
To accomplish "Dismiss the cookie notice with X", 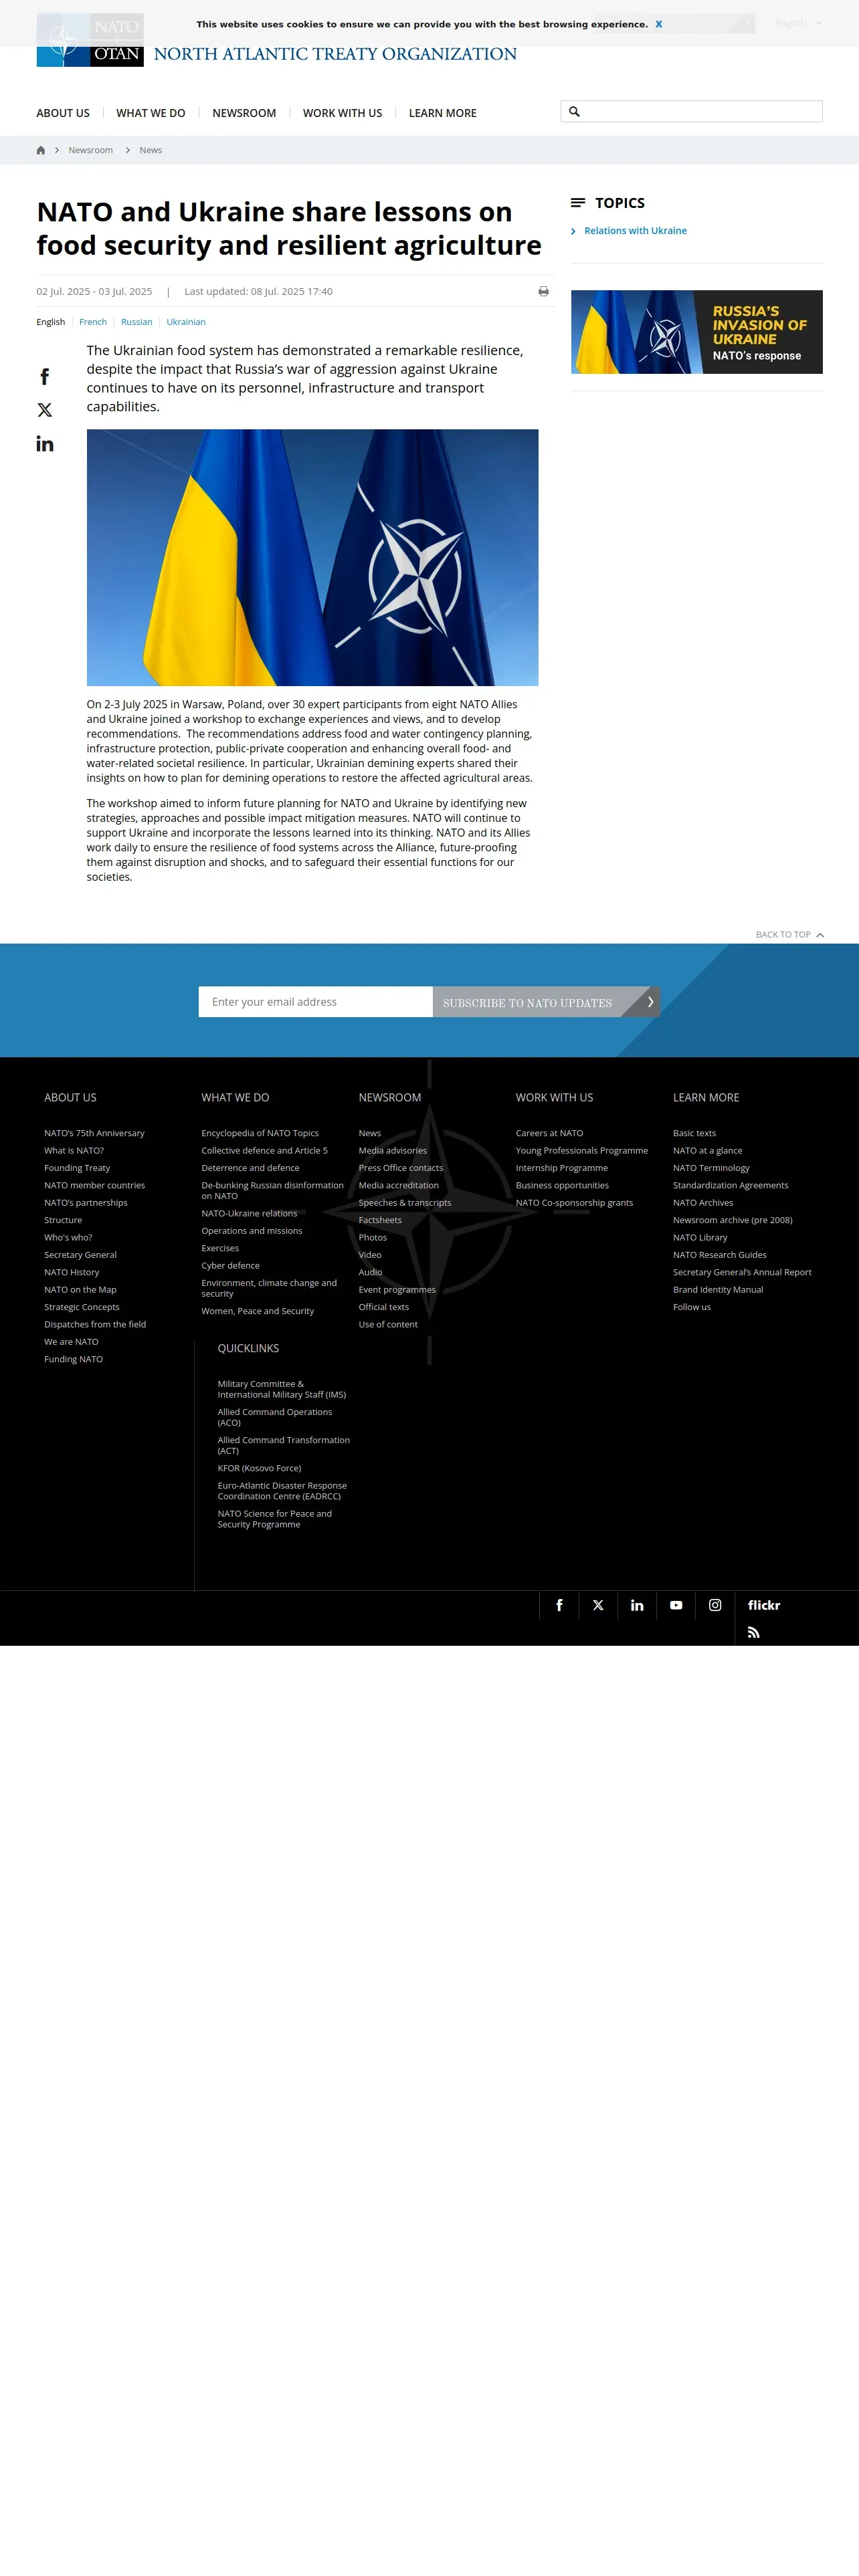I will click(659, 24).
